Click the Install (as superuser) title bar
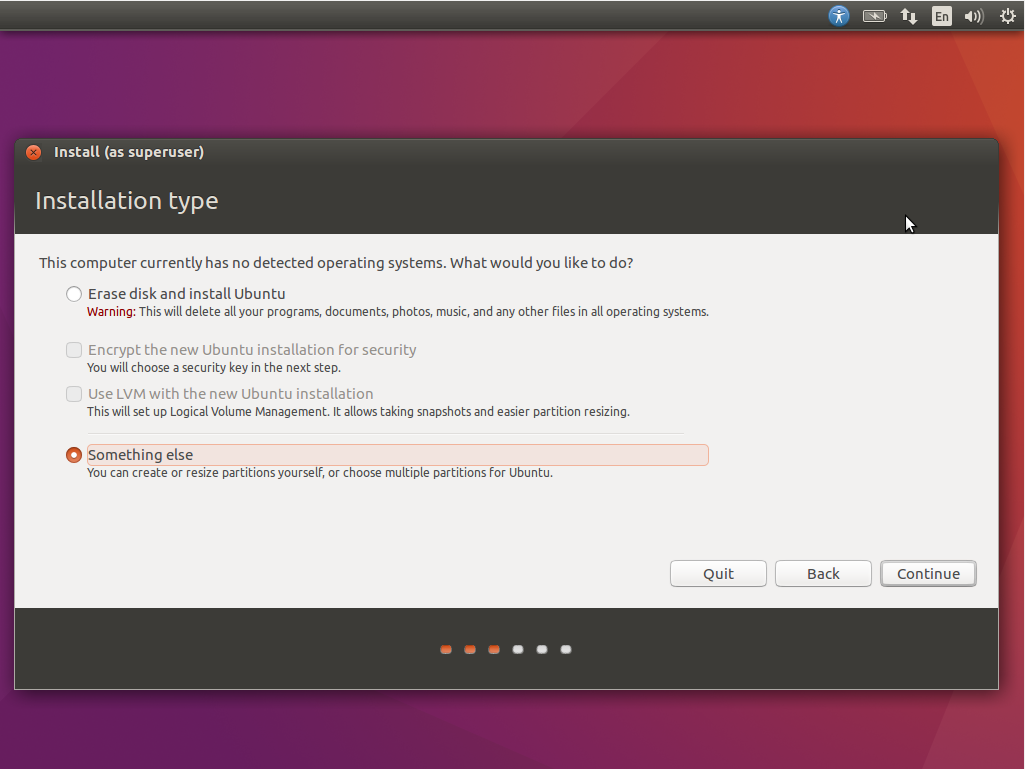 [x=500, y=152]
